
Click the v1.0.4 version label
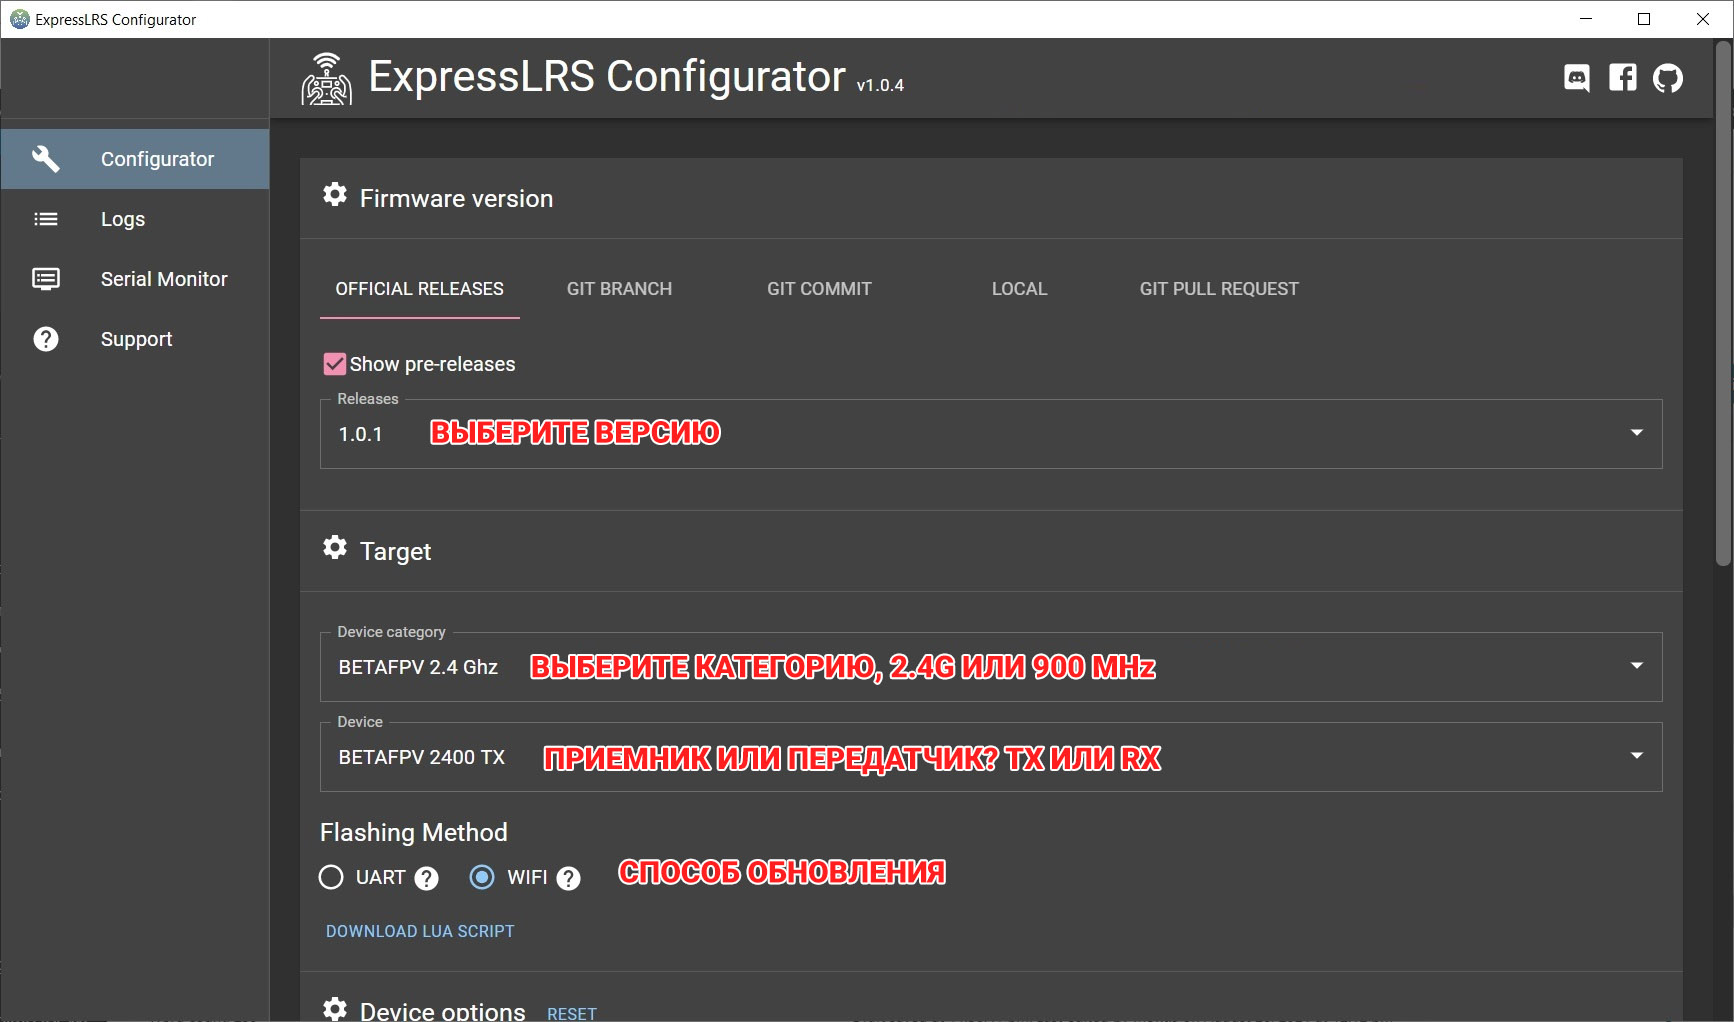[880, 86]
